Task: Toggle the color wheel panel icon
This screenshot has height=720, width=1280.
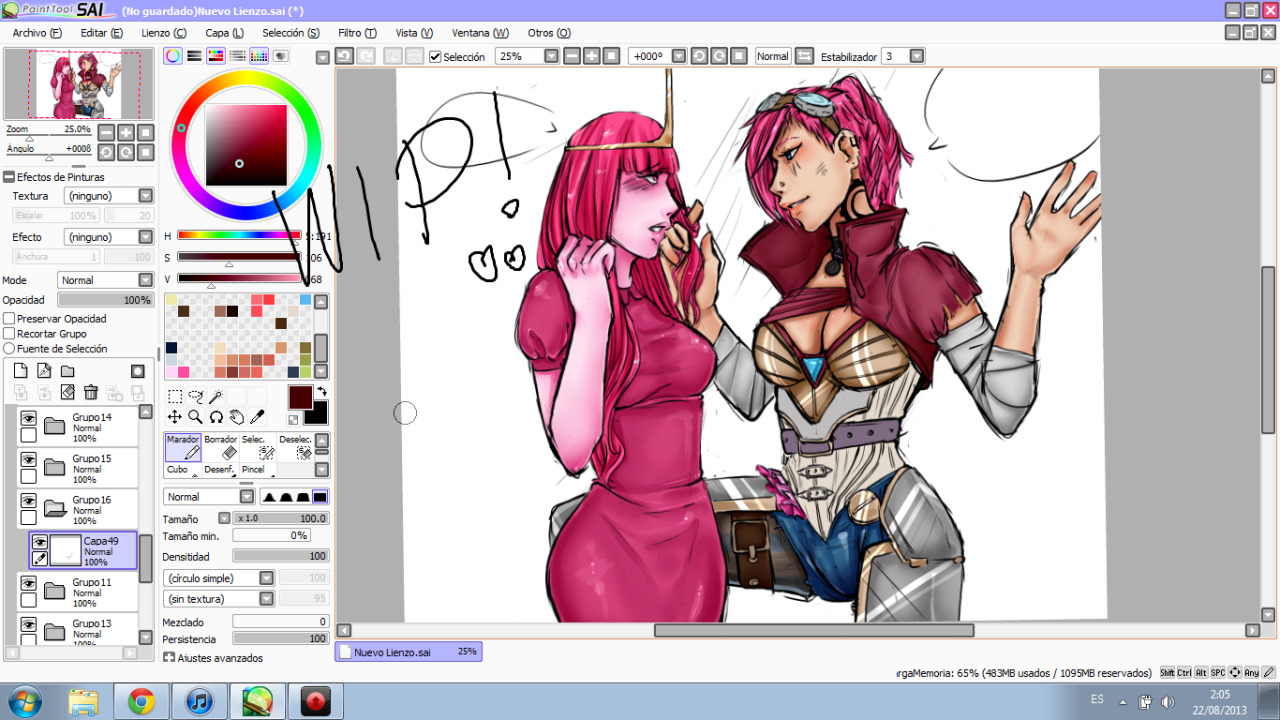Action: click(173, 56)
